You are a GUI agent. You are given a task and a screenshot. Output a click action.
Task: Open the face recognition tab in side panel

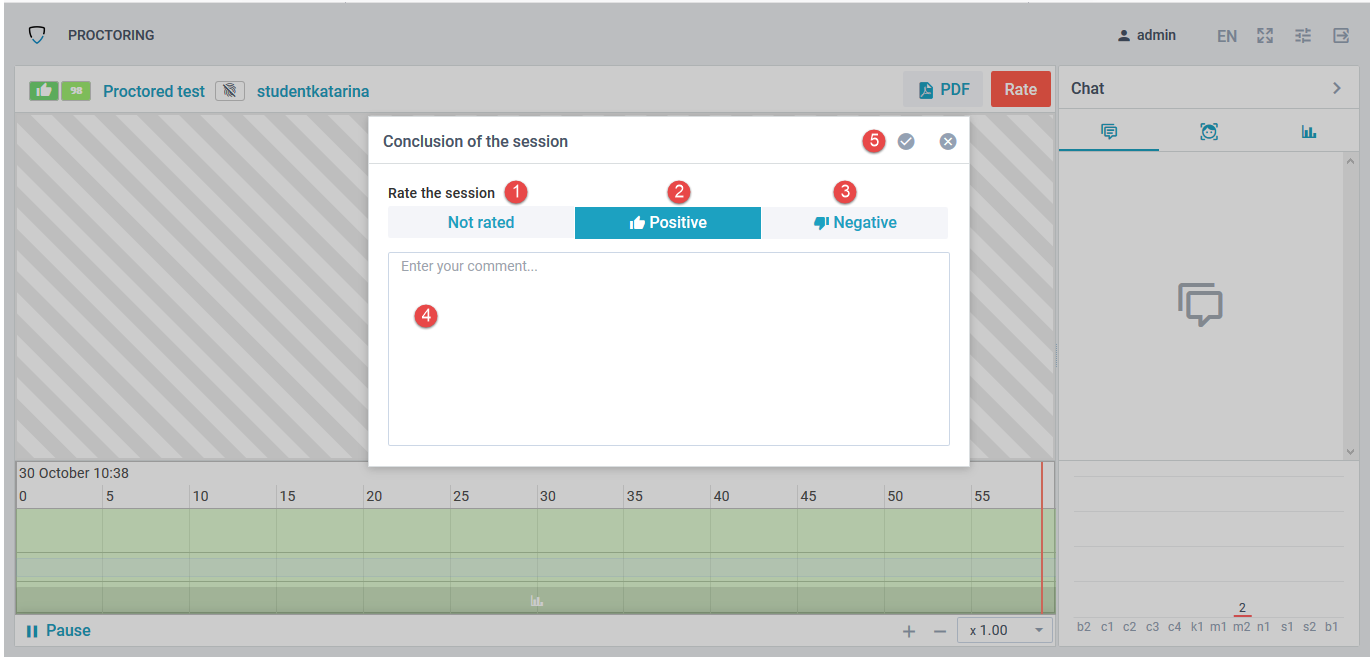(x=1209, y=132)
